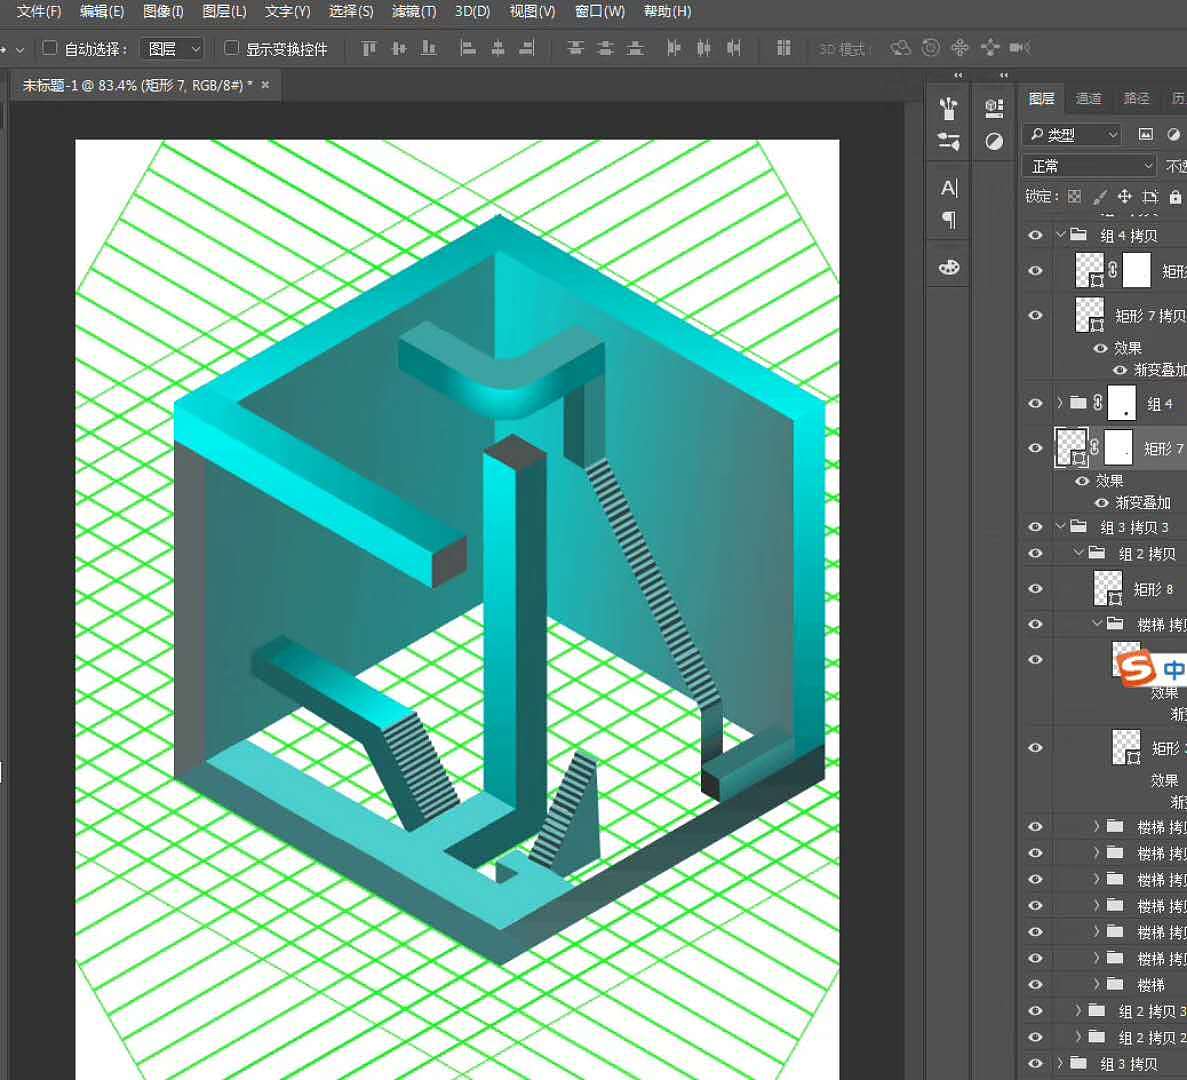
Task: Click the align vertical centers icon
Action: (x=399, y=48)
